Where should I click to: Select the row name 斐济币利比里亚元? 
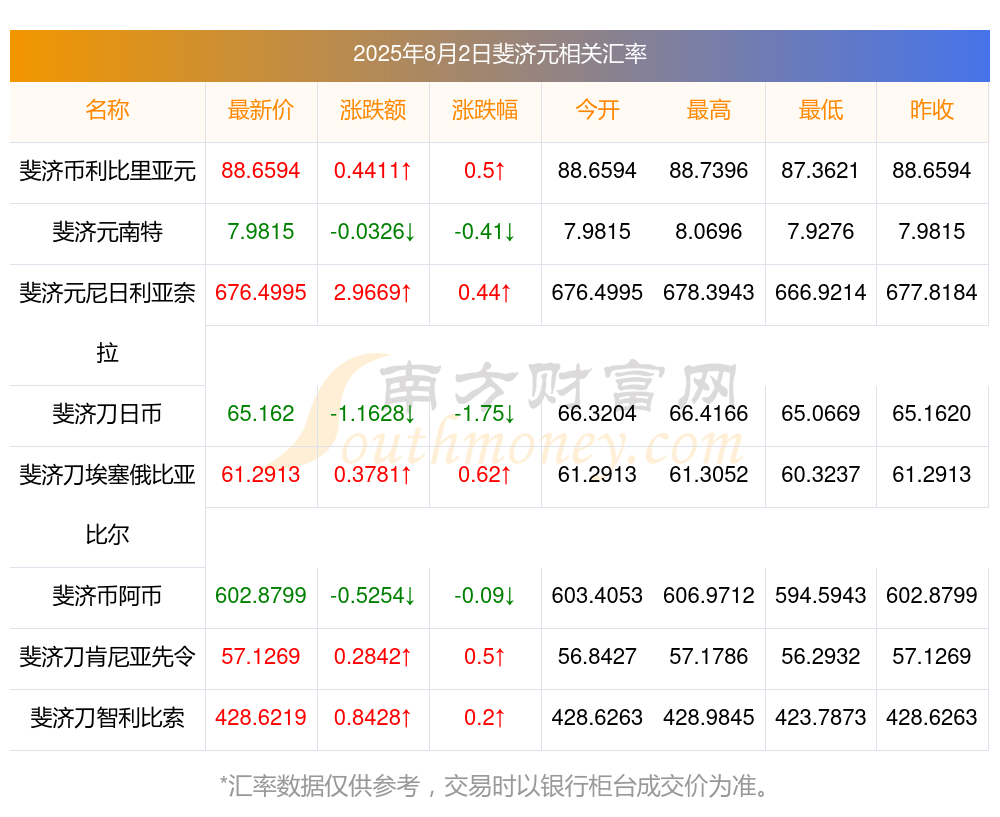[x=107, y=171]
